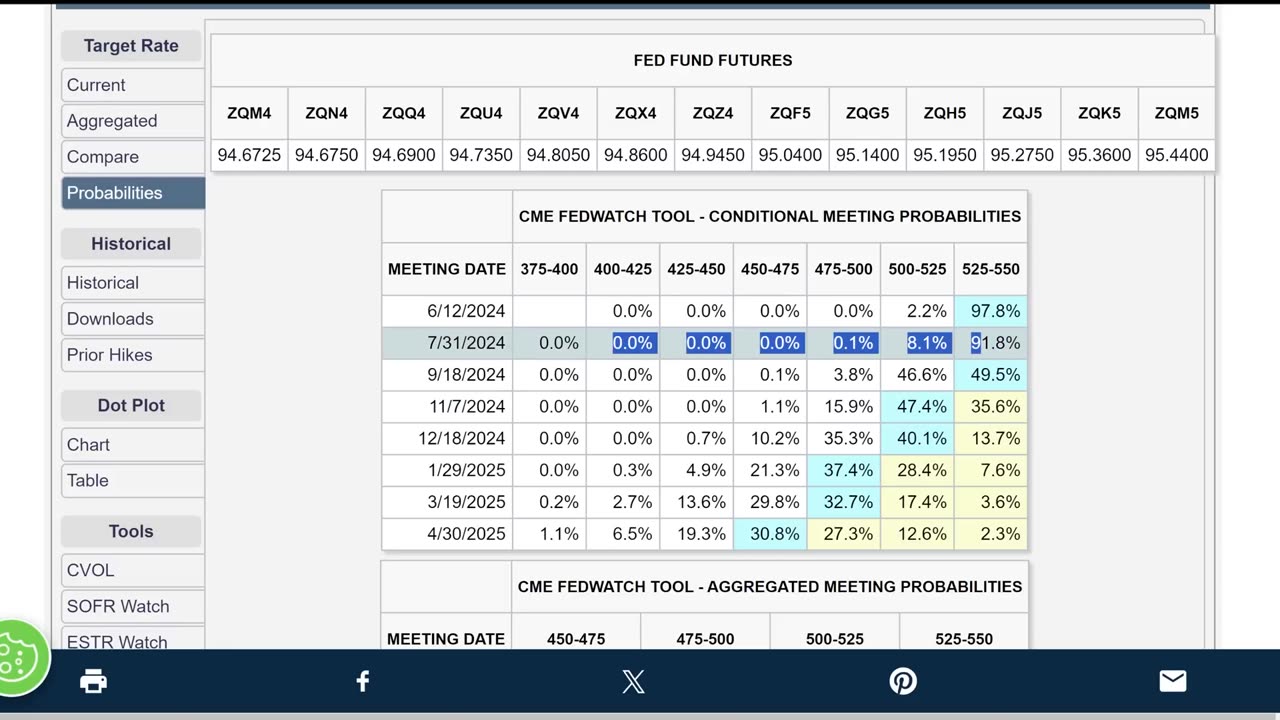
Task: Click the 3/19/2025 meeting date cell
Action: (x=447, y=502)
